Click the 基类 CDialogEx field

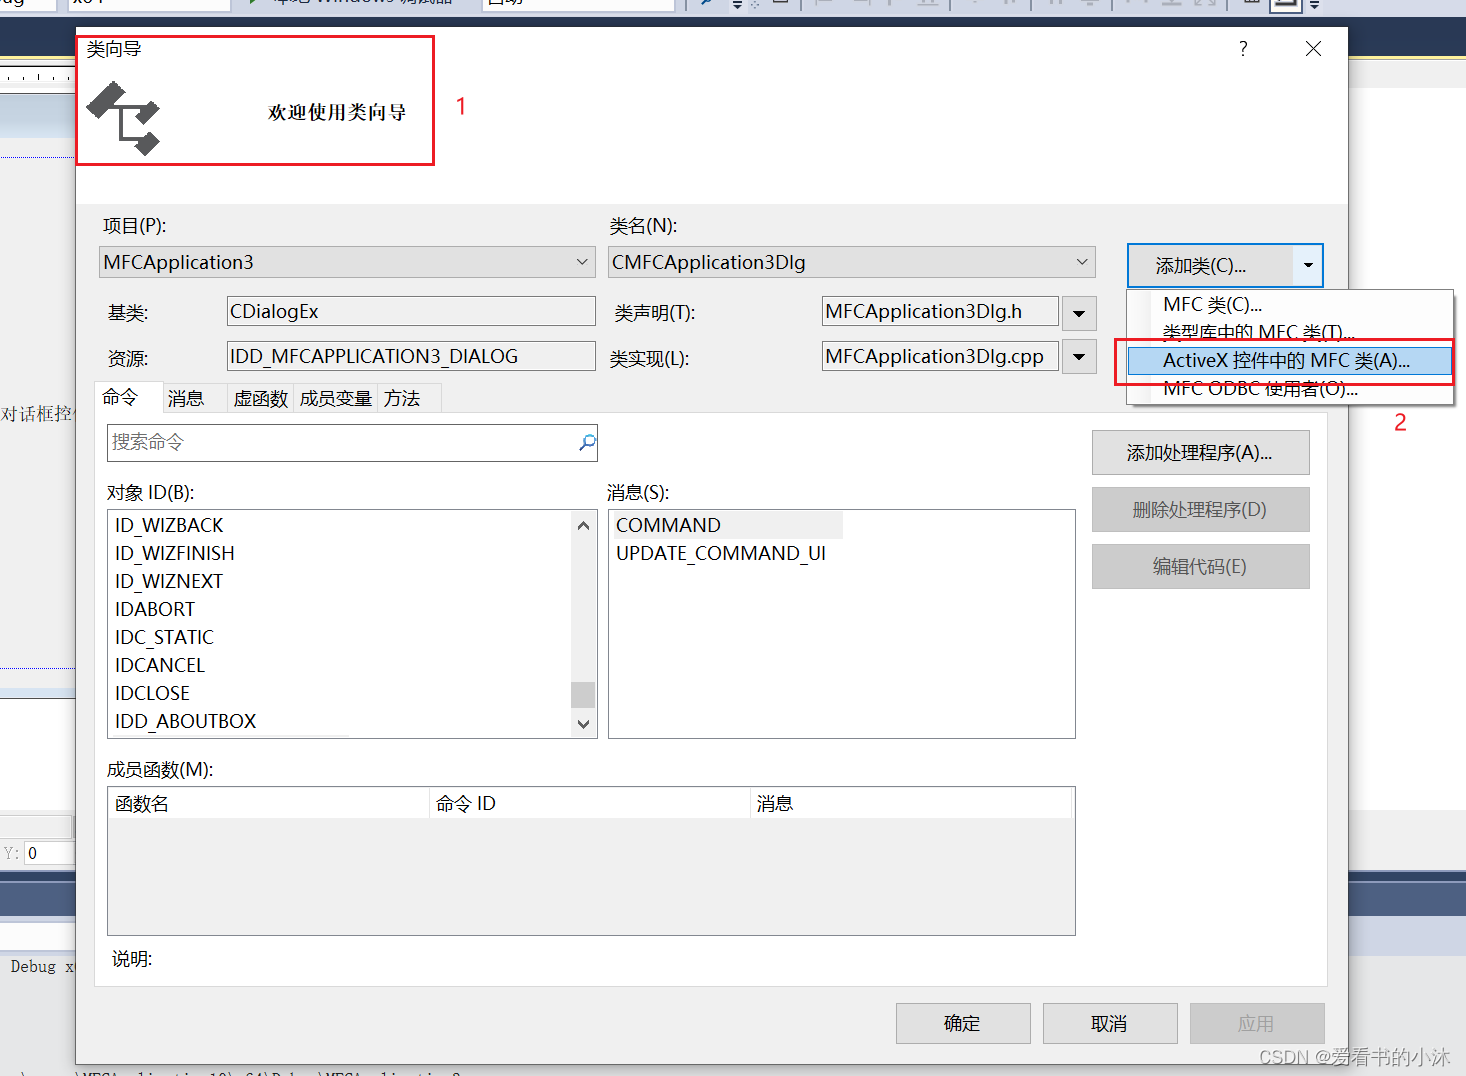(x=411, y=311)
